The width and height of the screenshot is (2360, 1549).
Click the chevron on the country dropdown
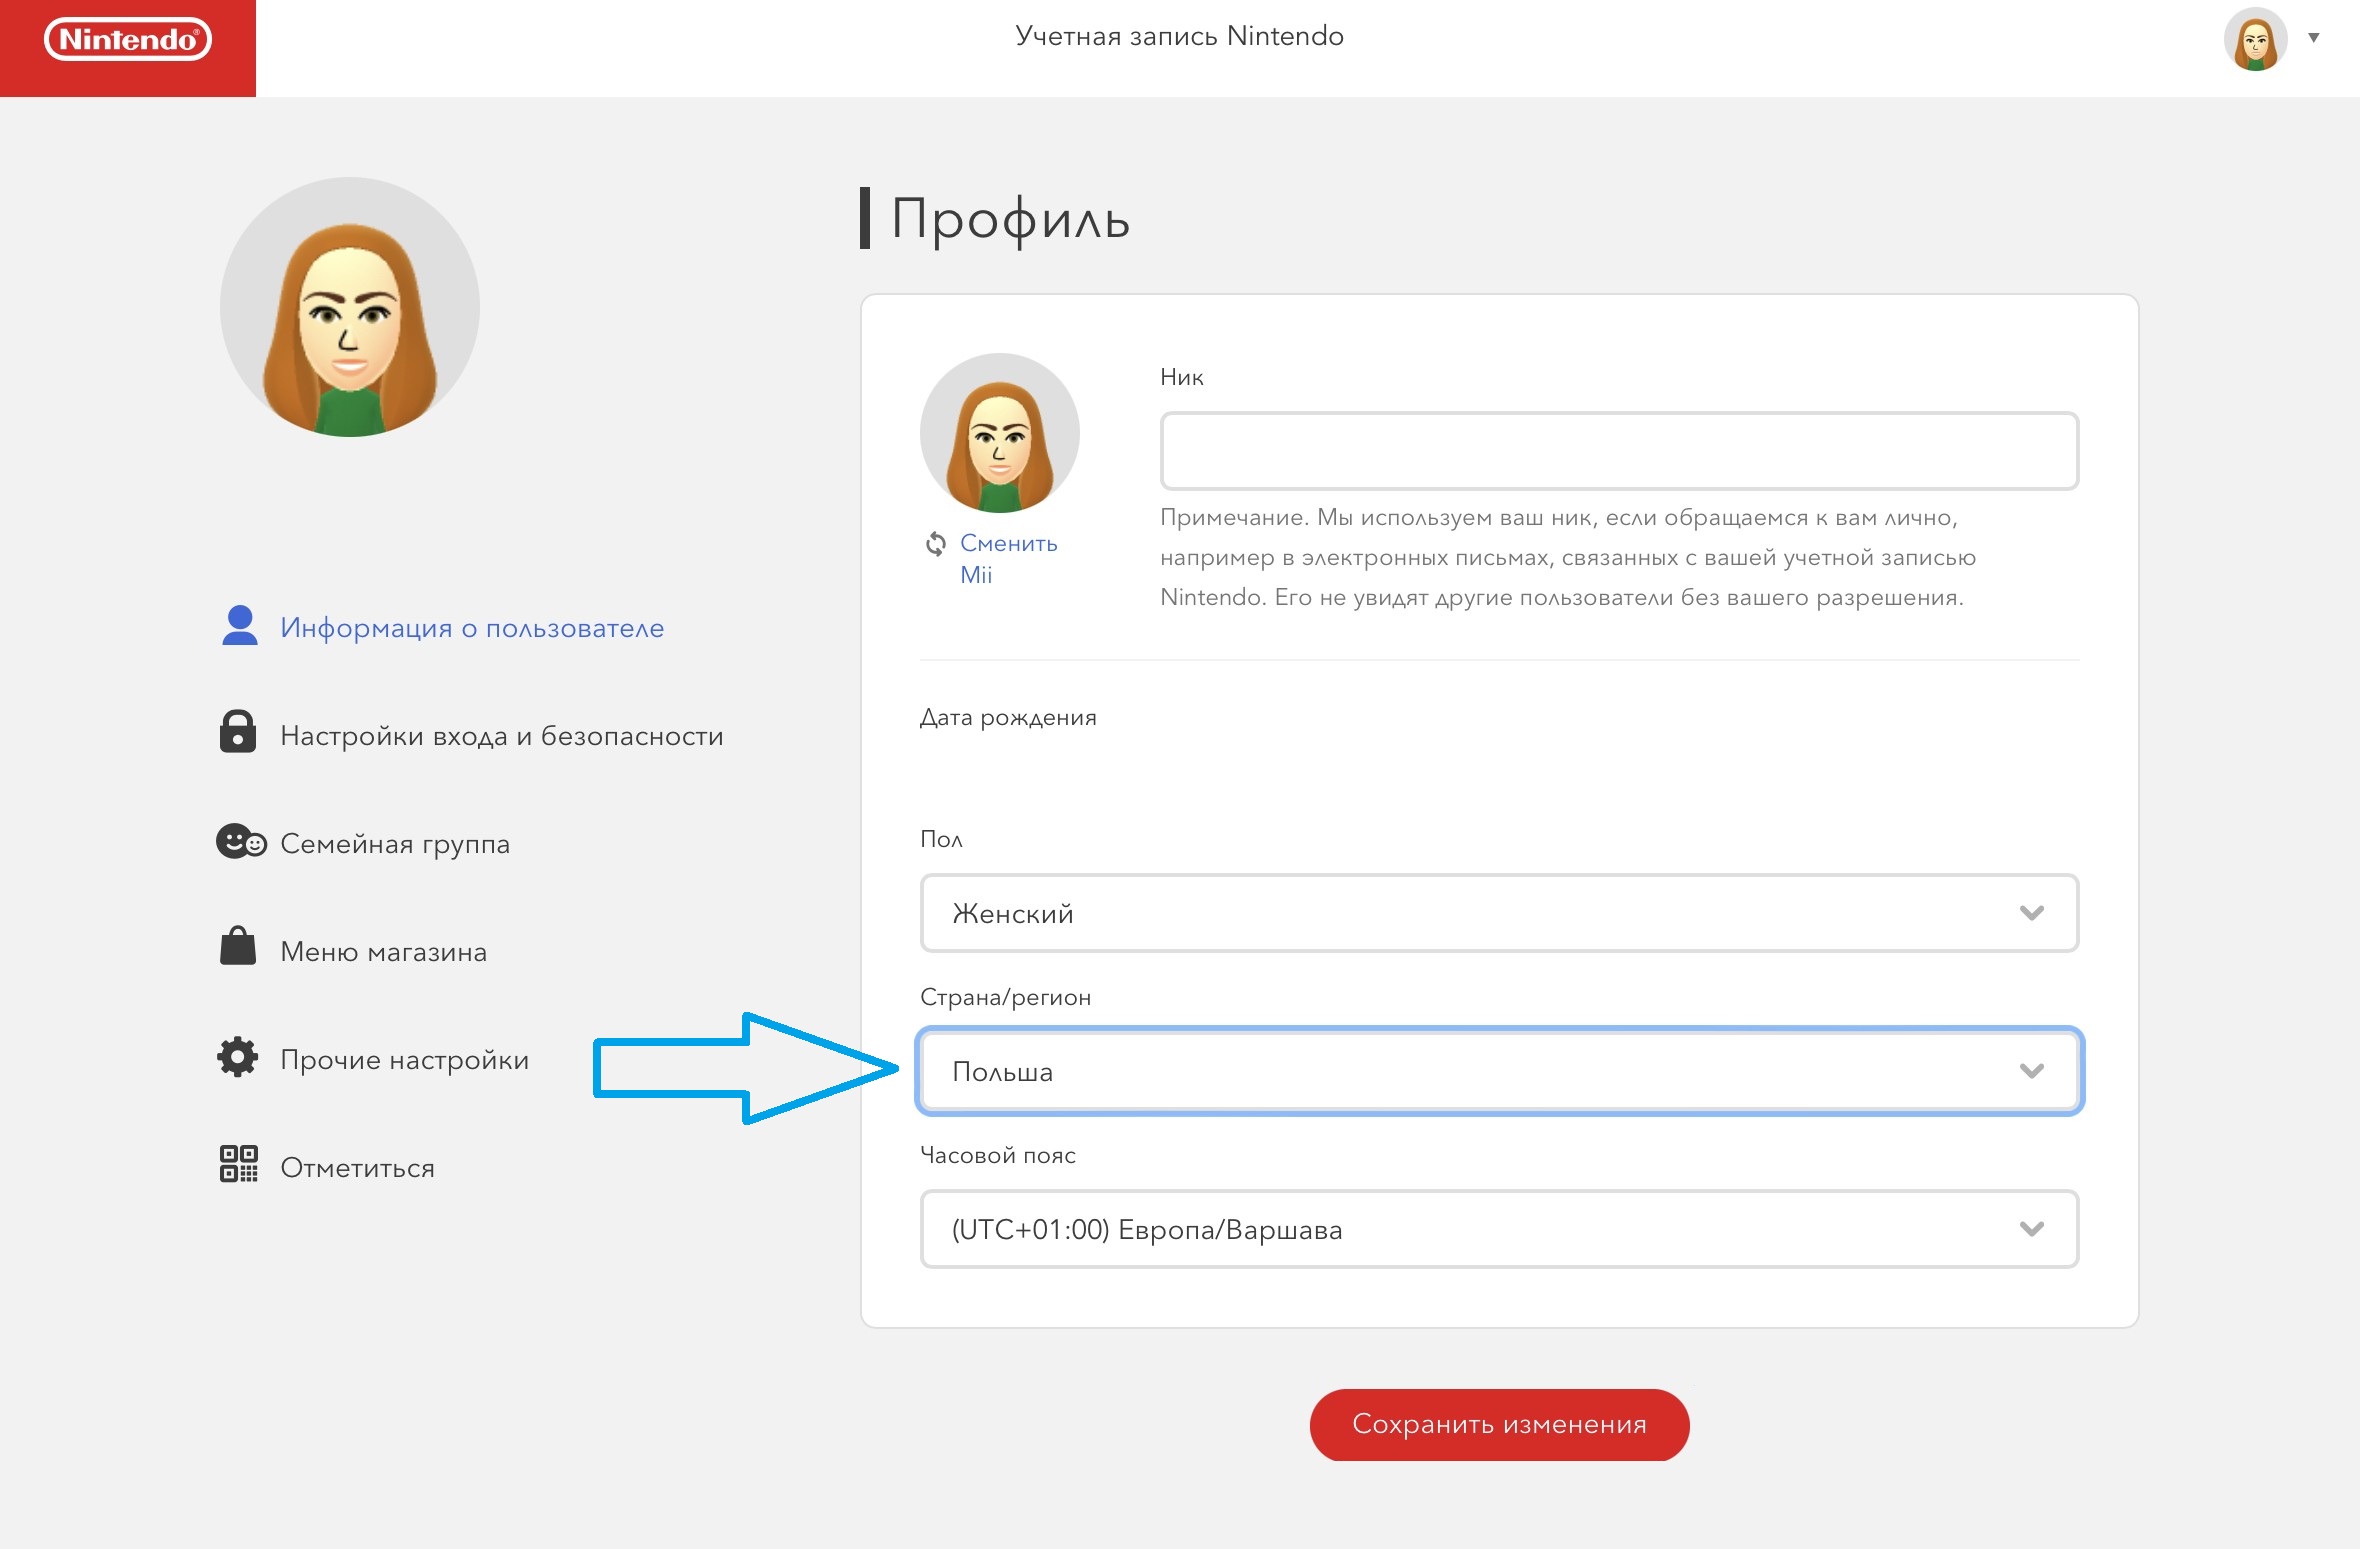point(2031,1071)
